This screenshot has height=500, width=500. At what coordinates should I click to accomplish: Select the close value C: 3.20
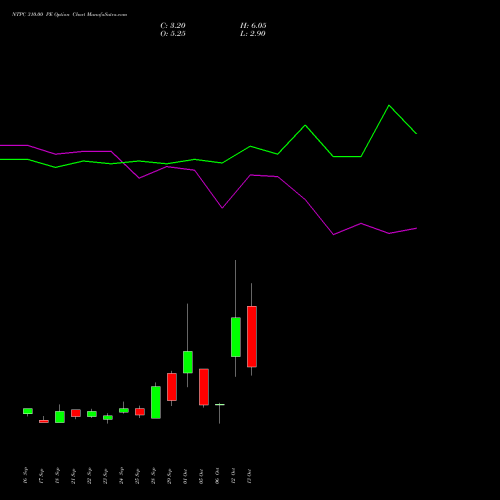(173, 26)
